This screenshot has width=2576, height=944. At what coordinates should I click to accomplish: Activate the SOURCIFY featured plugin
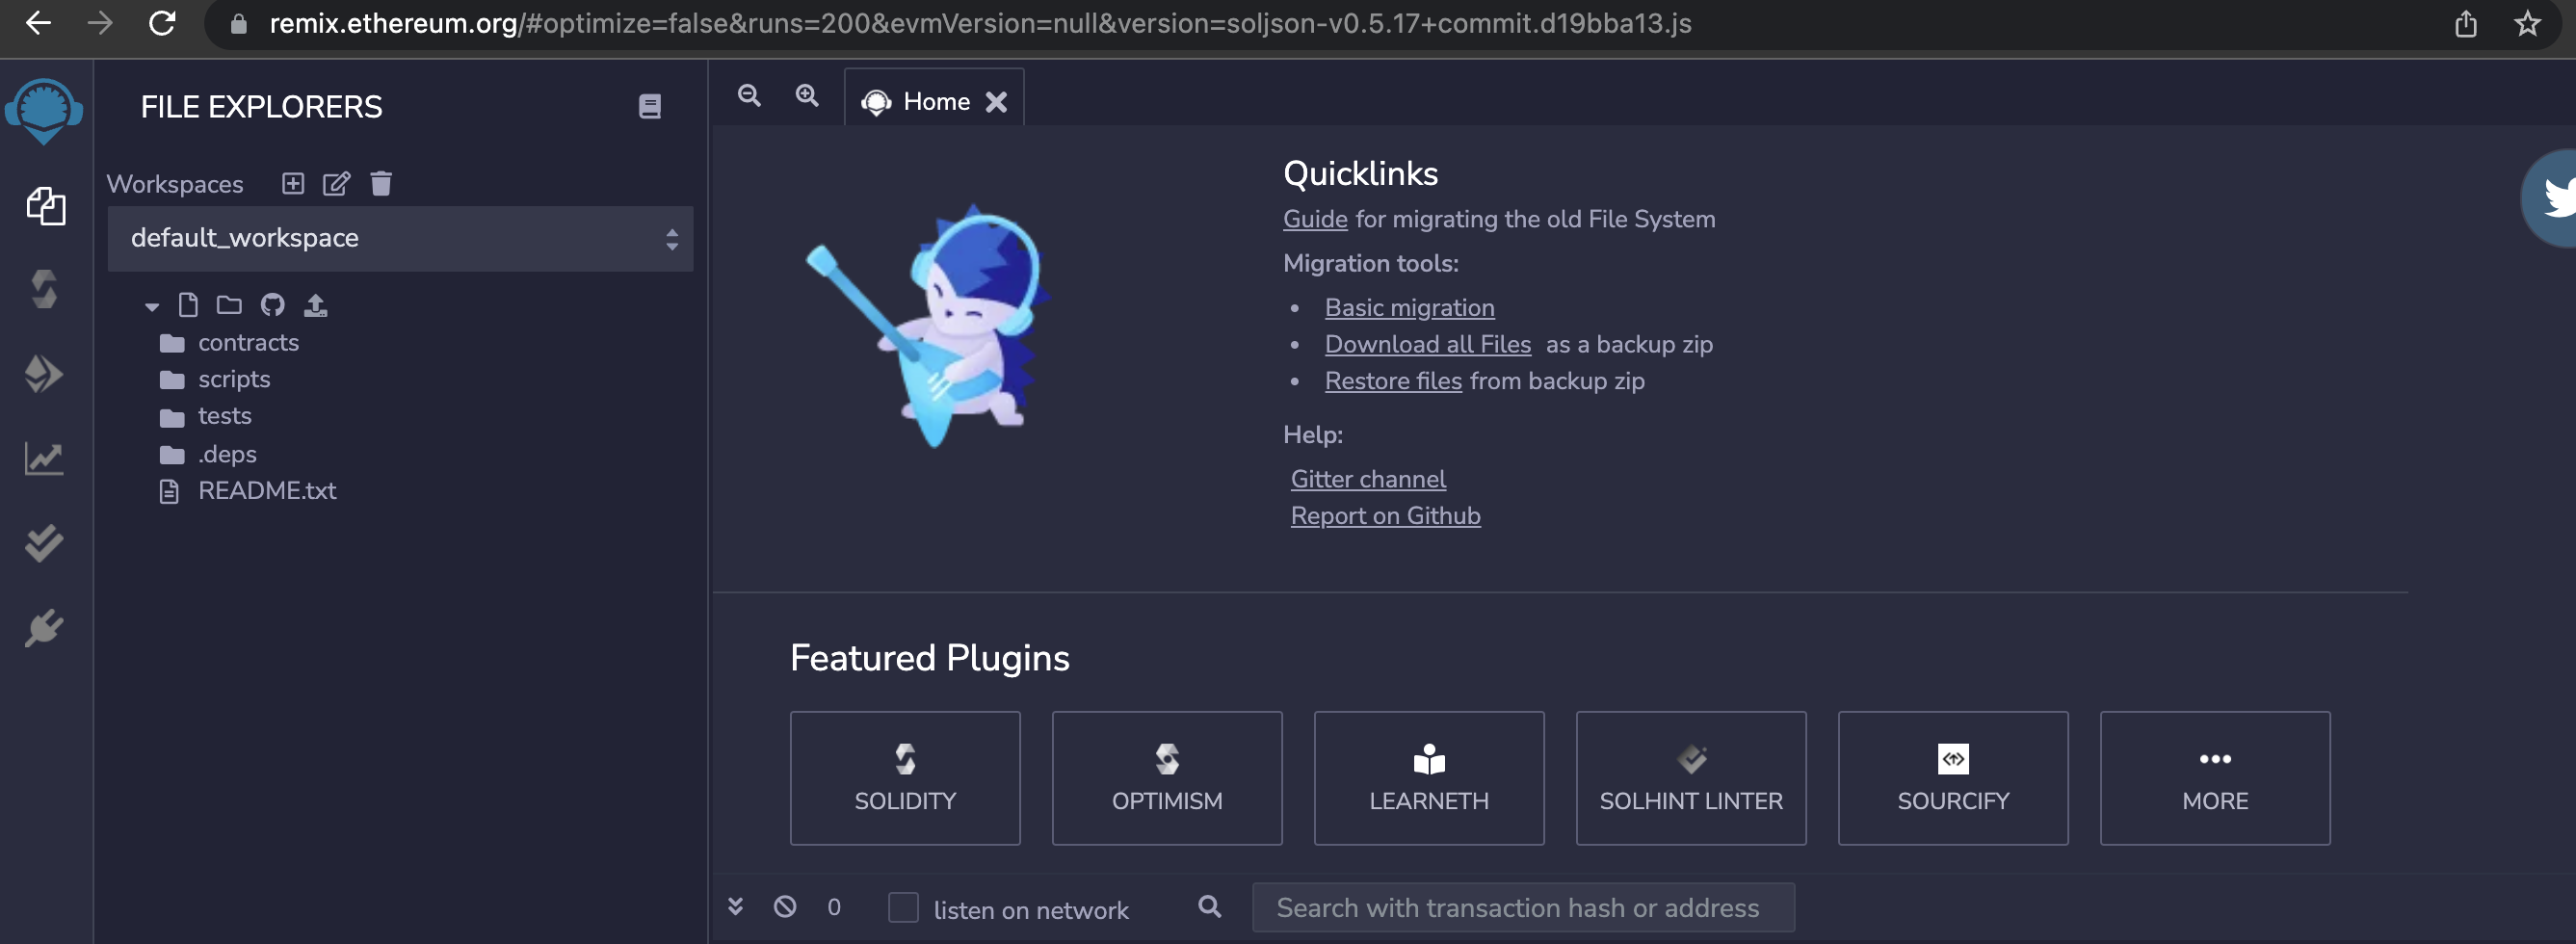click(x=1953, y=778)
